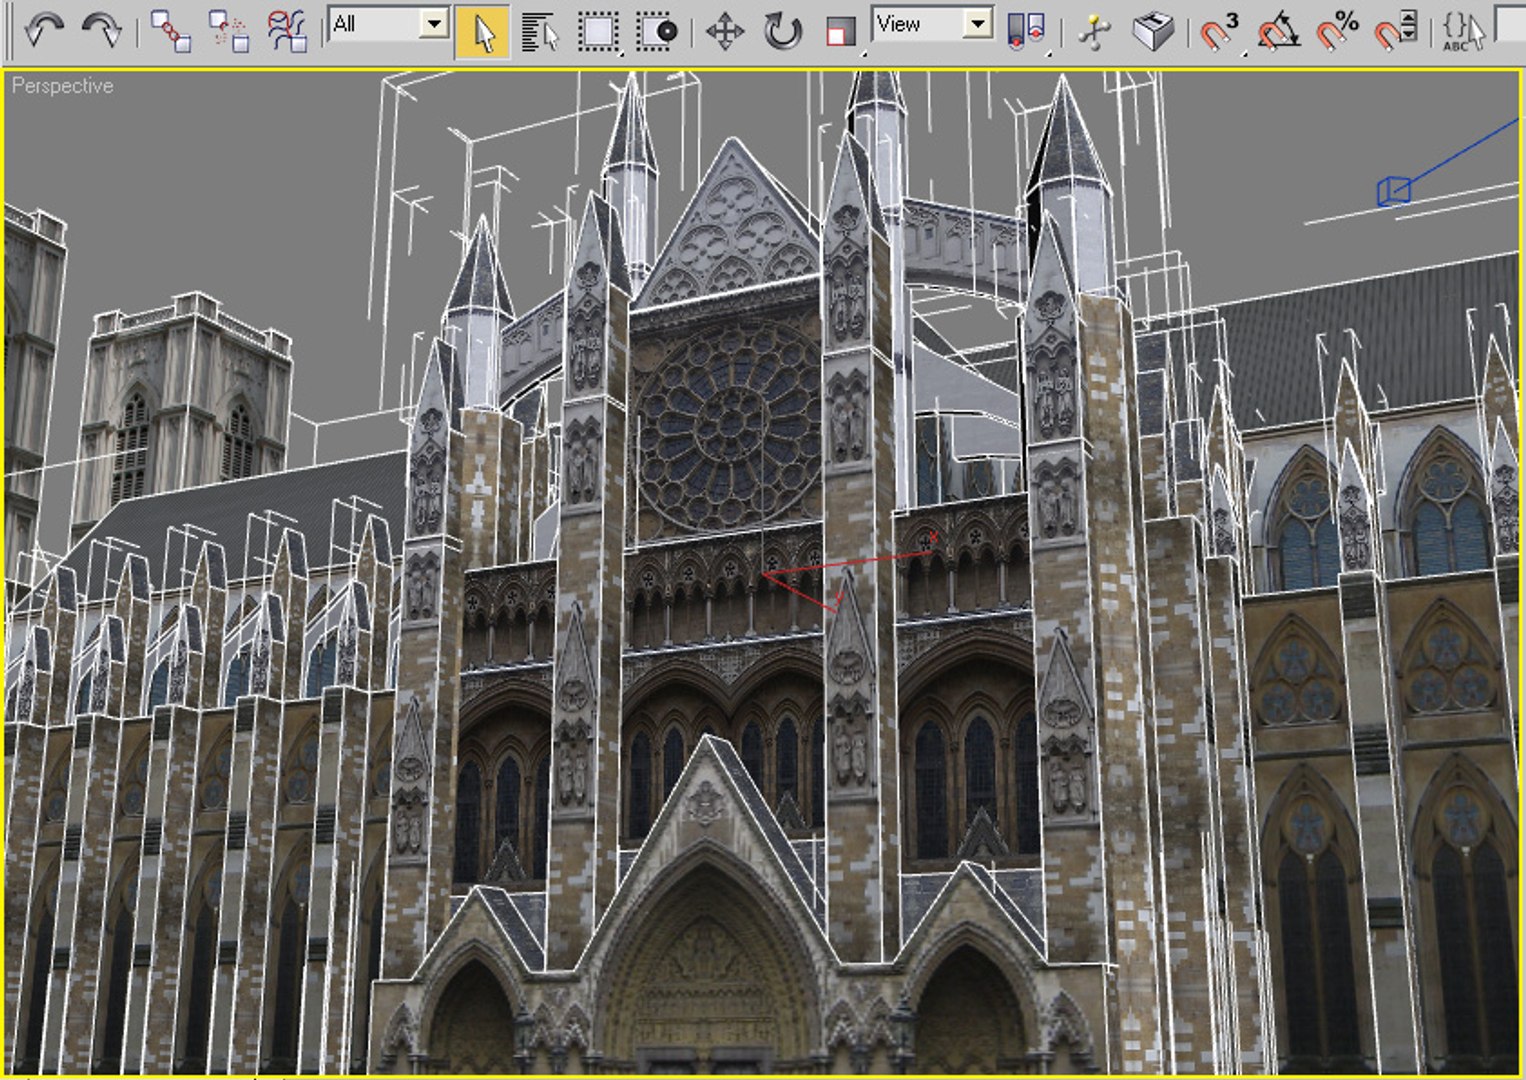Toggle the 3D Snaps magnet

pos(1220,31)
